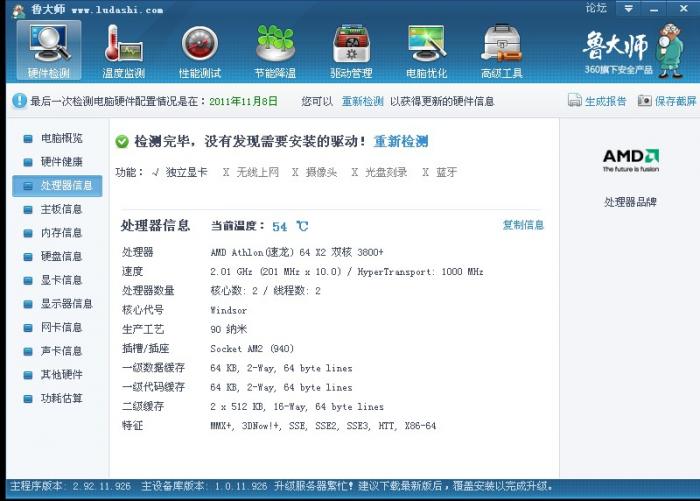The image size is (700, 501).
Task: Close the 鲁大师 window
Action: [683, 8]
